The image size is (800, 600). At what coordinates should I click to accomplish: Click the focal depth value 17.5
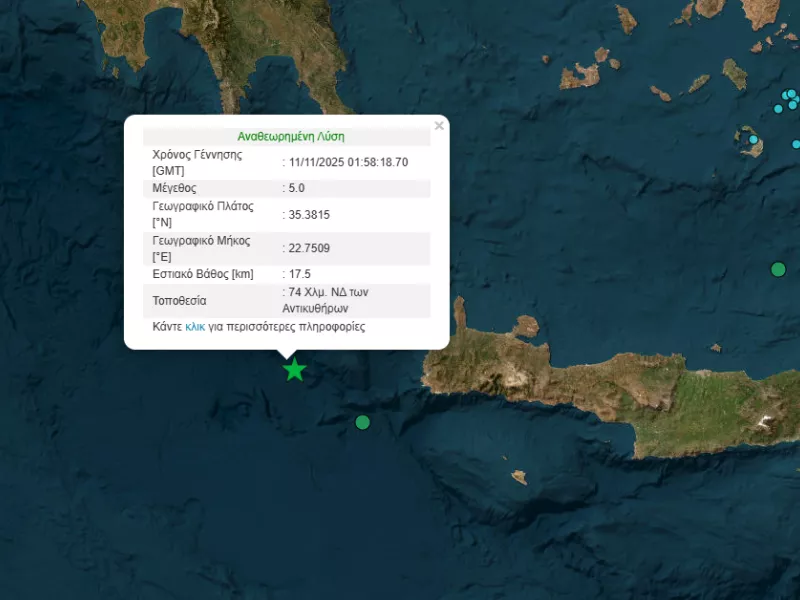[x=299, y=275]
